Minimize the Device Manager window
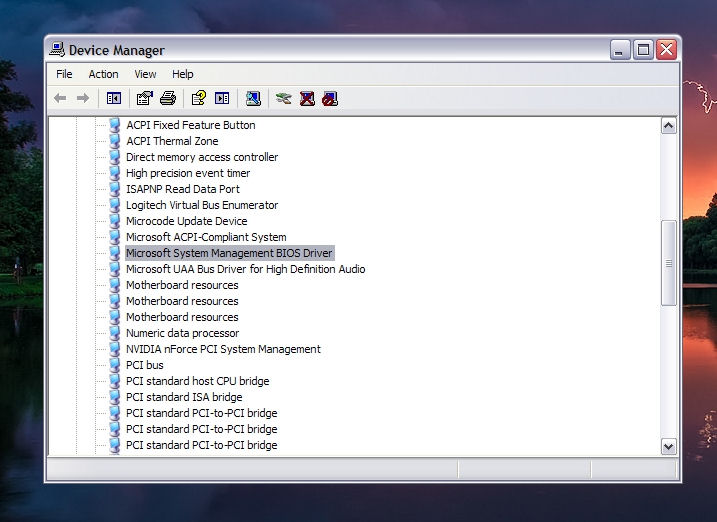The image size is (717, 522). 620,49
